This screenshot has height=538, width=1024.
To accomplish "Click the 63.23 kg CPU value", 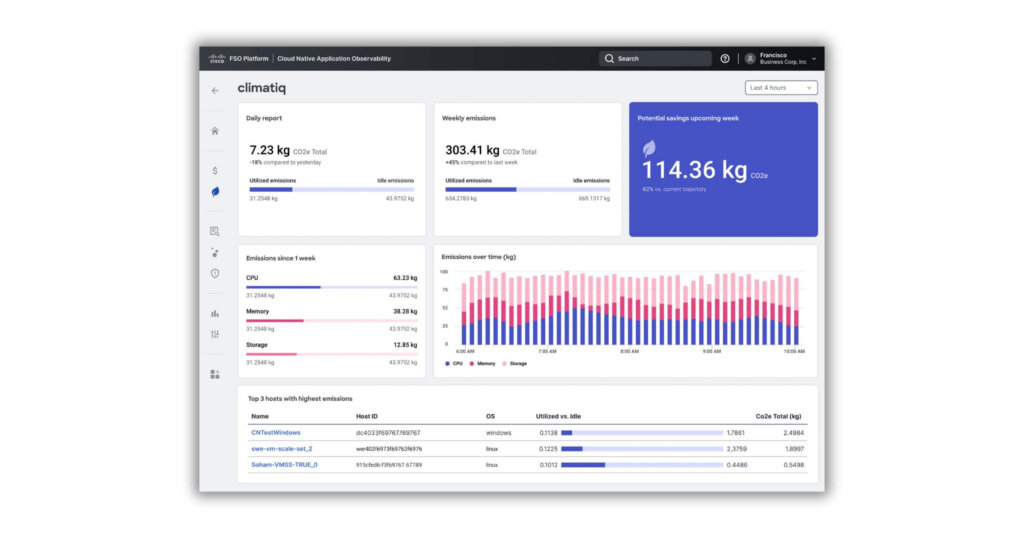I will [x=405, y=278].
